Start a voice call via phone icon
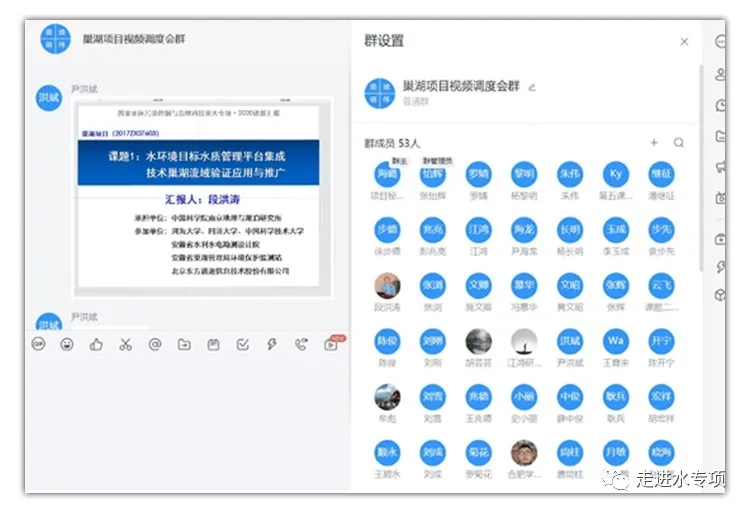The width and height of the screenshot is (750, 512). pos(301,344)
